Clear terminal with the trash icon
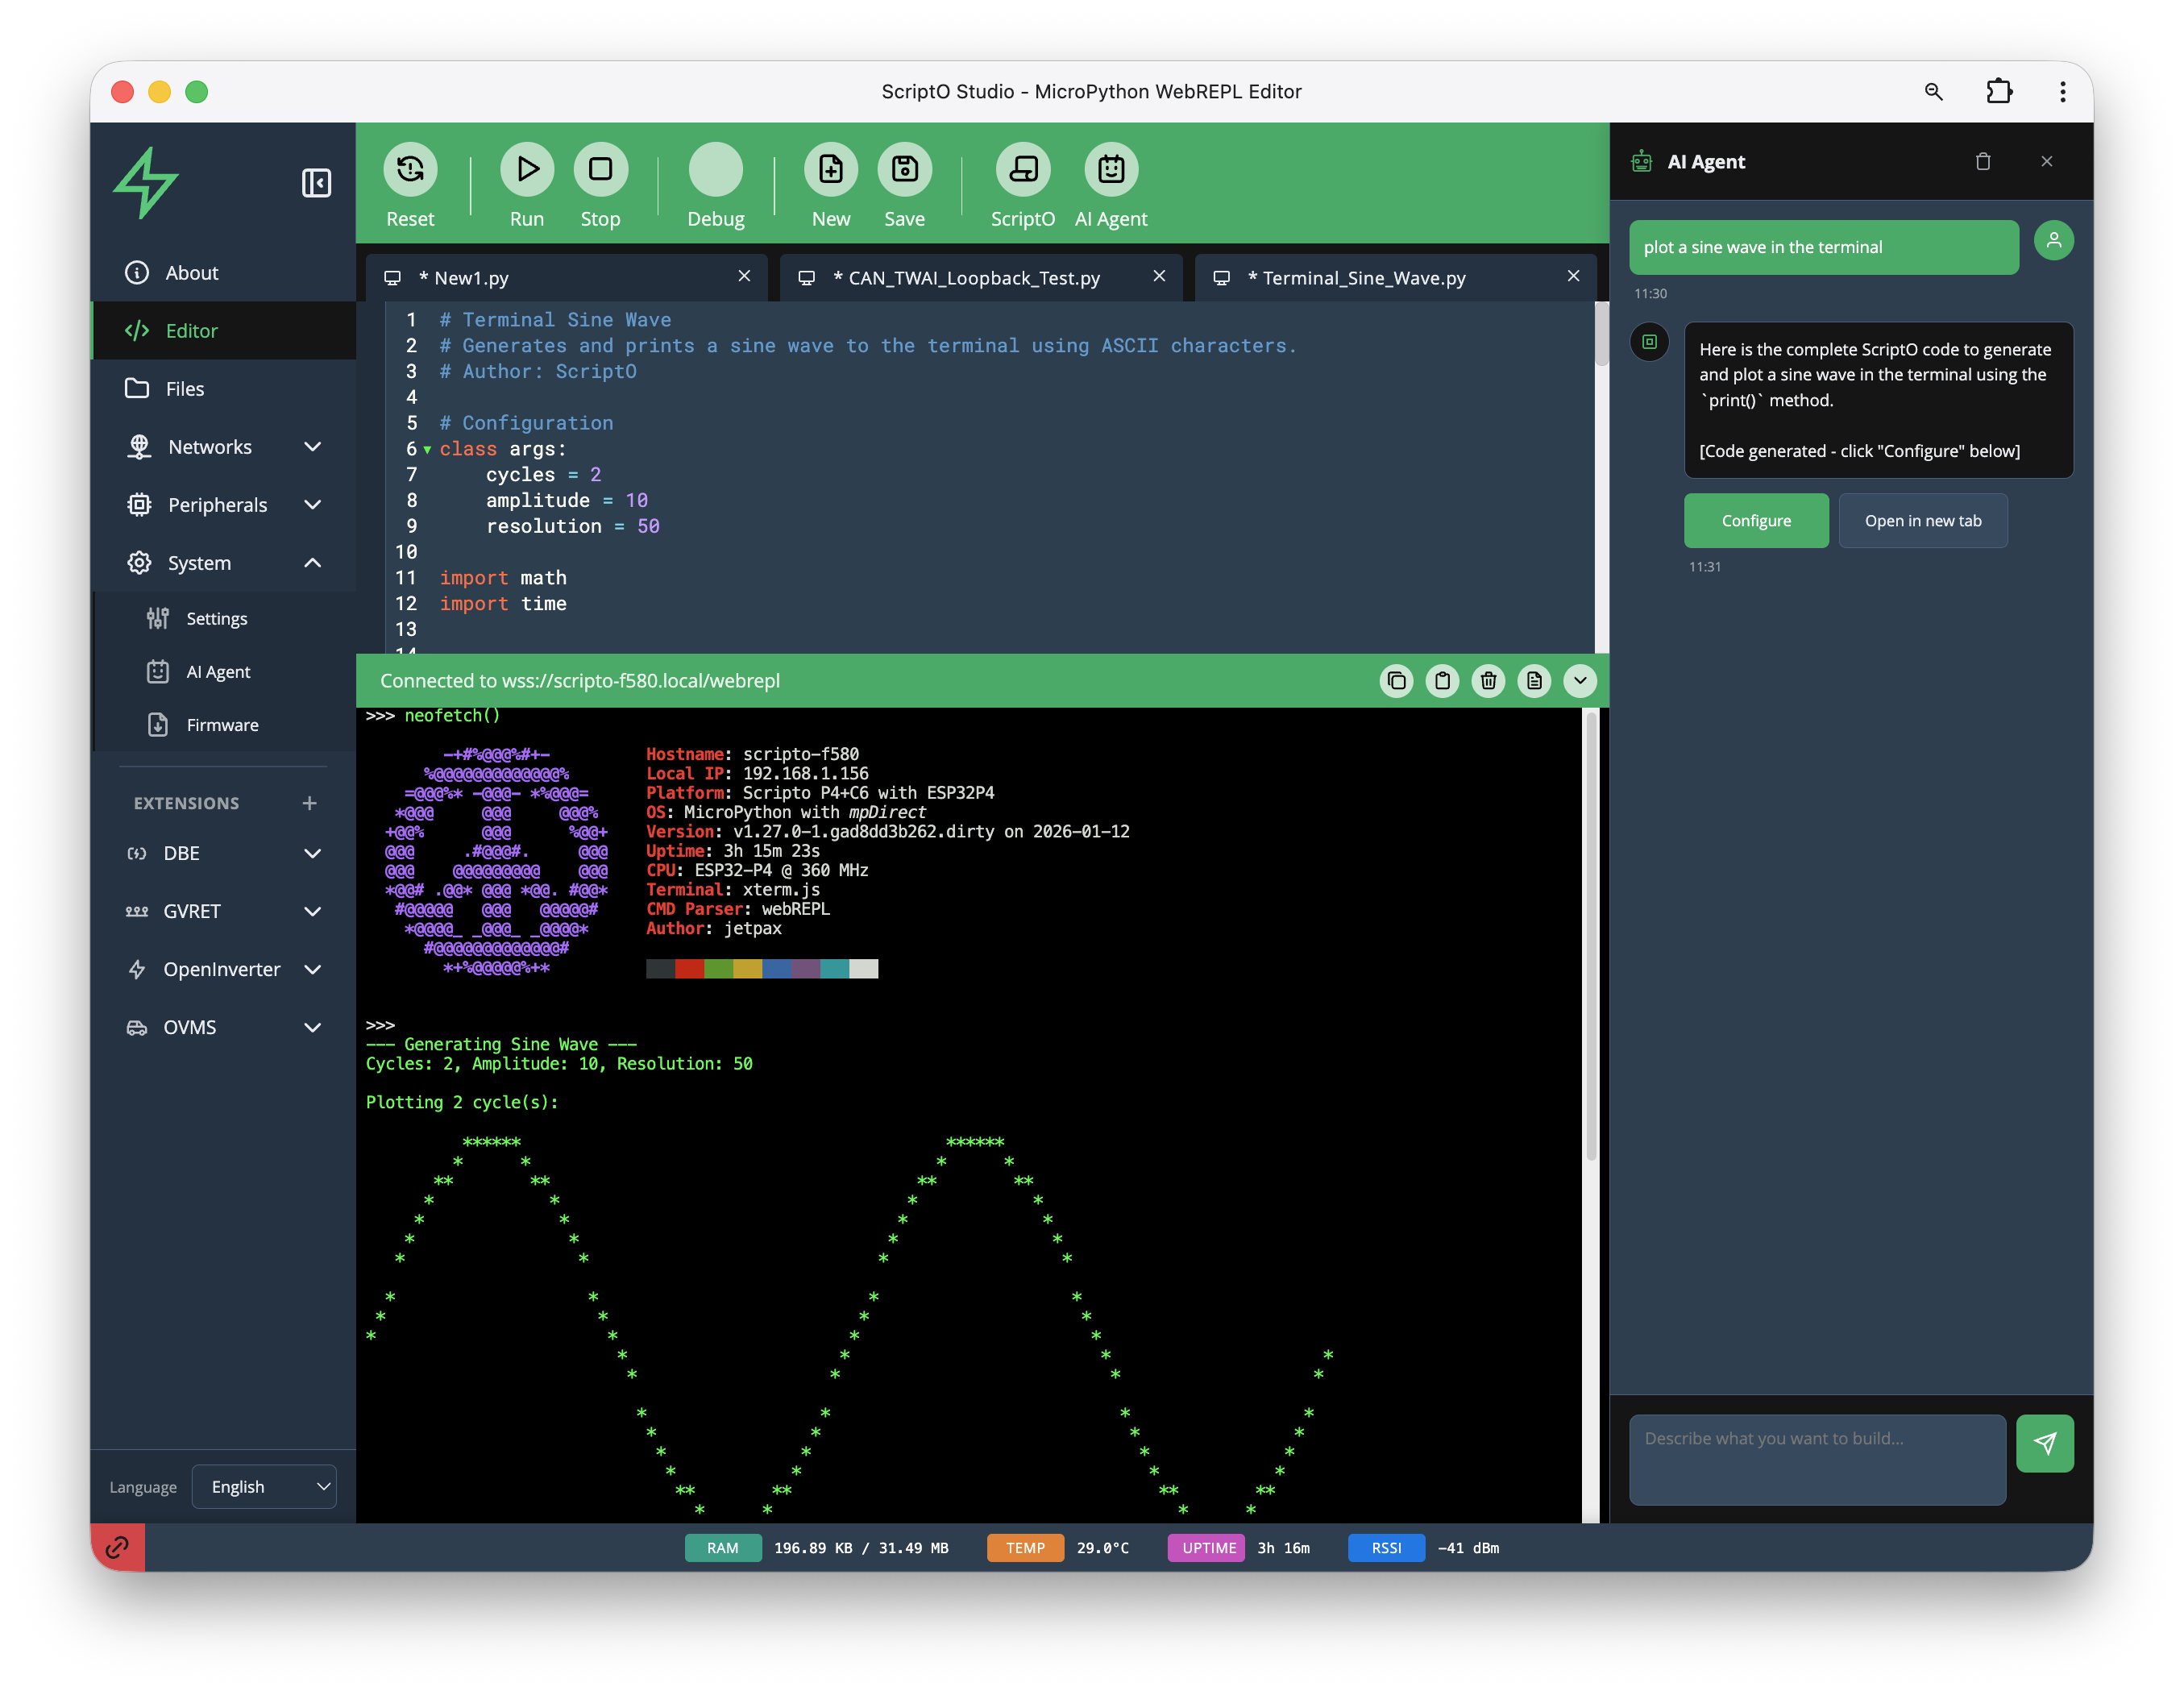2184x1691 pixels. point(1488,681)
